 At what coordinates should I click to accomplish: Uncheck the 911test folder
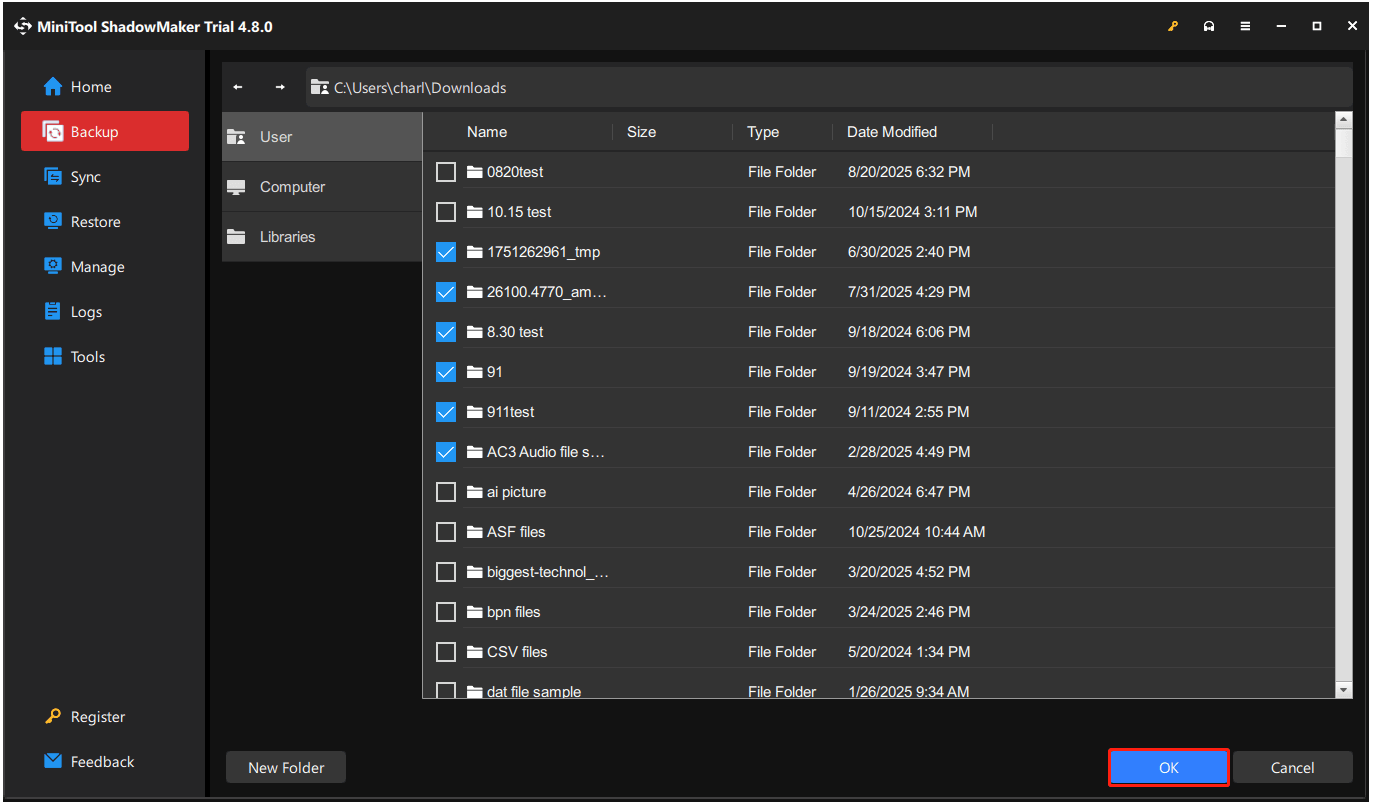[445, 411]
